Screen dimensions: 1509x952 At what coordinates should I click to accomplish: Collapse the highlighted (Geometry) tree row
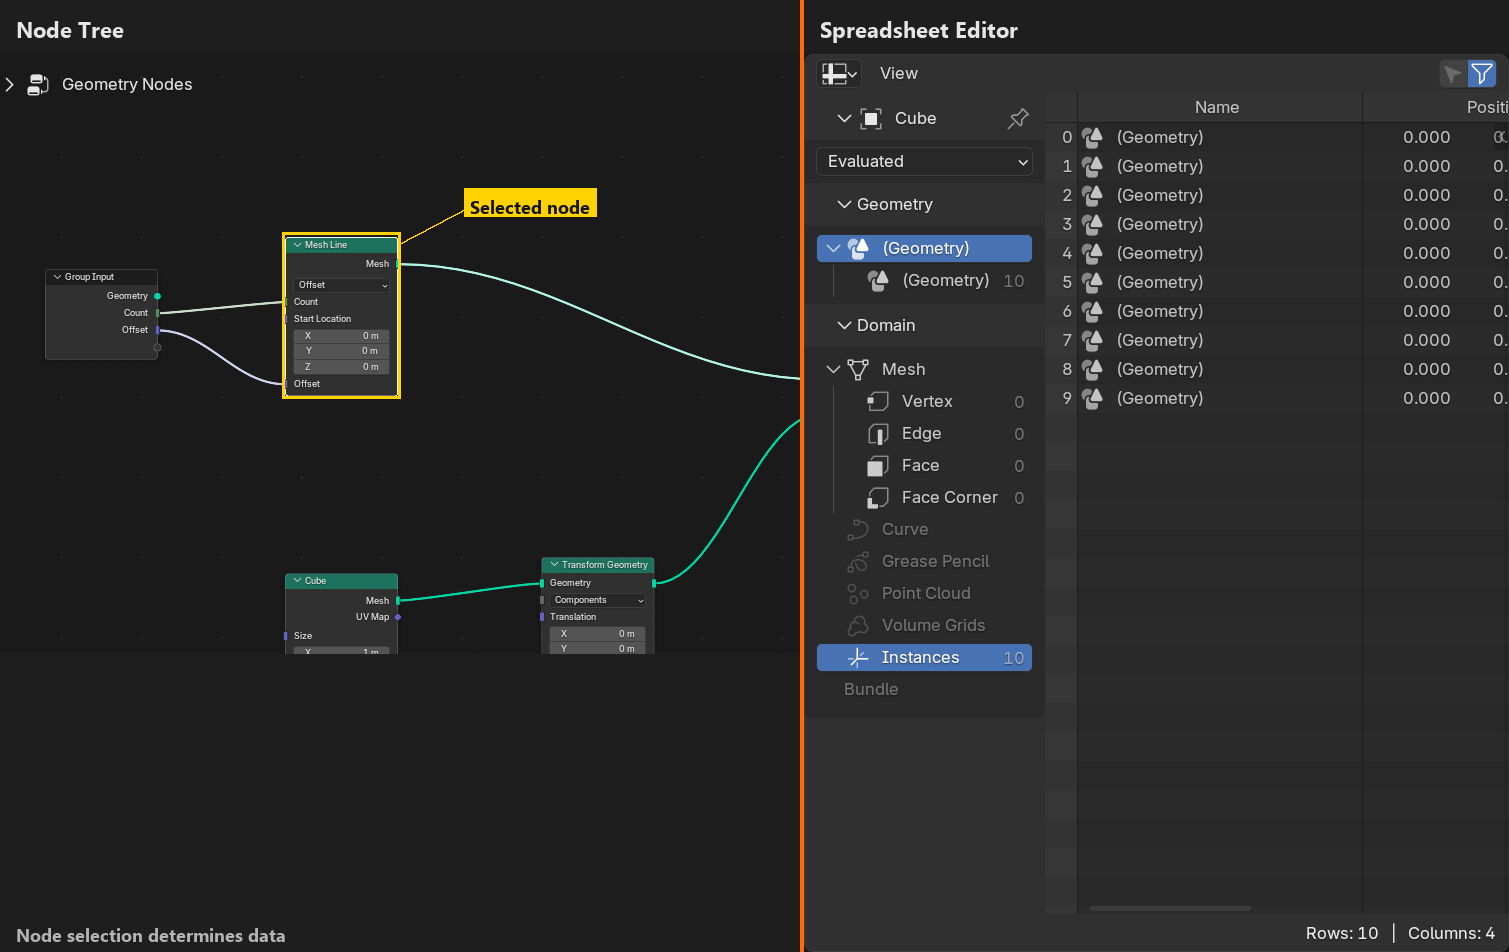click(833, 248)
